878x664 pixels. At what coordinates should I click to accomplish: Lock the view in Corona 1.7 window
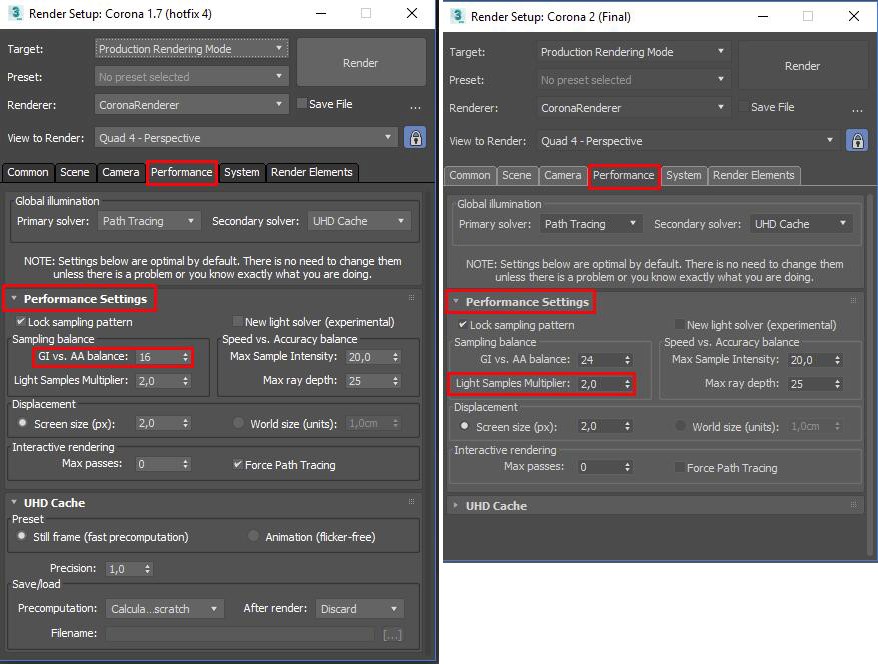click(415, 138)
